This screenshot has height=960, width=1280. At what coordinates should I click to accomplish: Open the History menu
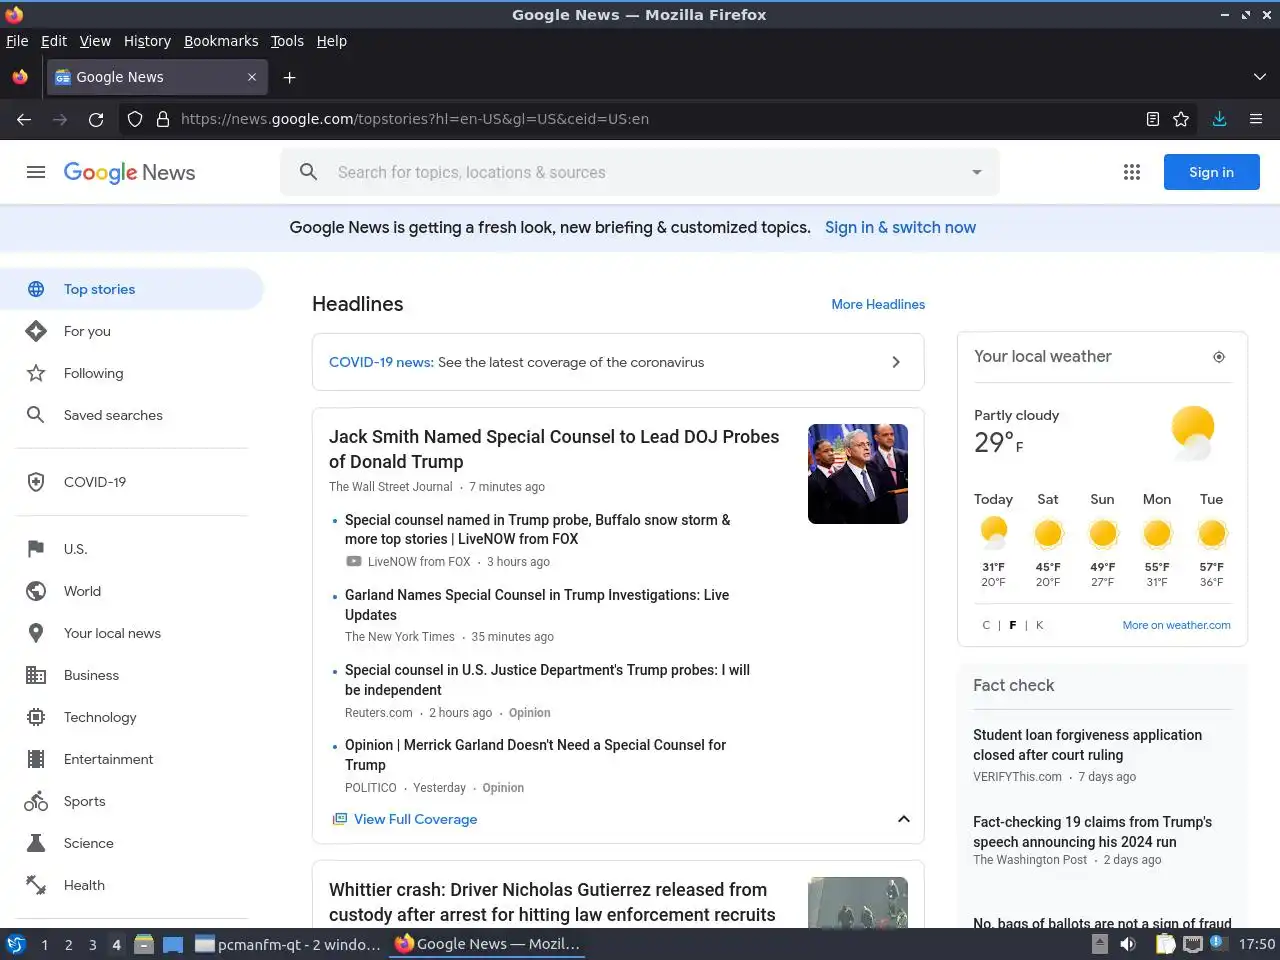coord(147,41)
